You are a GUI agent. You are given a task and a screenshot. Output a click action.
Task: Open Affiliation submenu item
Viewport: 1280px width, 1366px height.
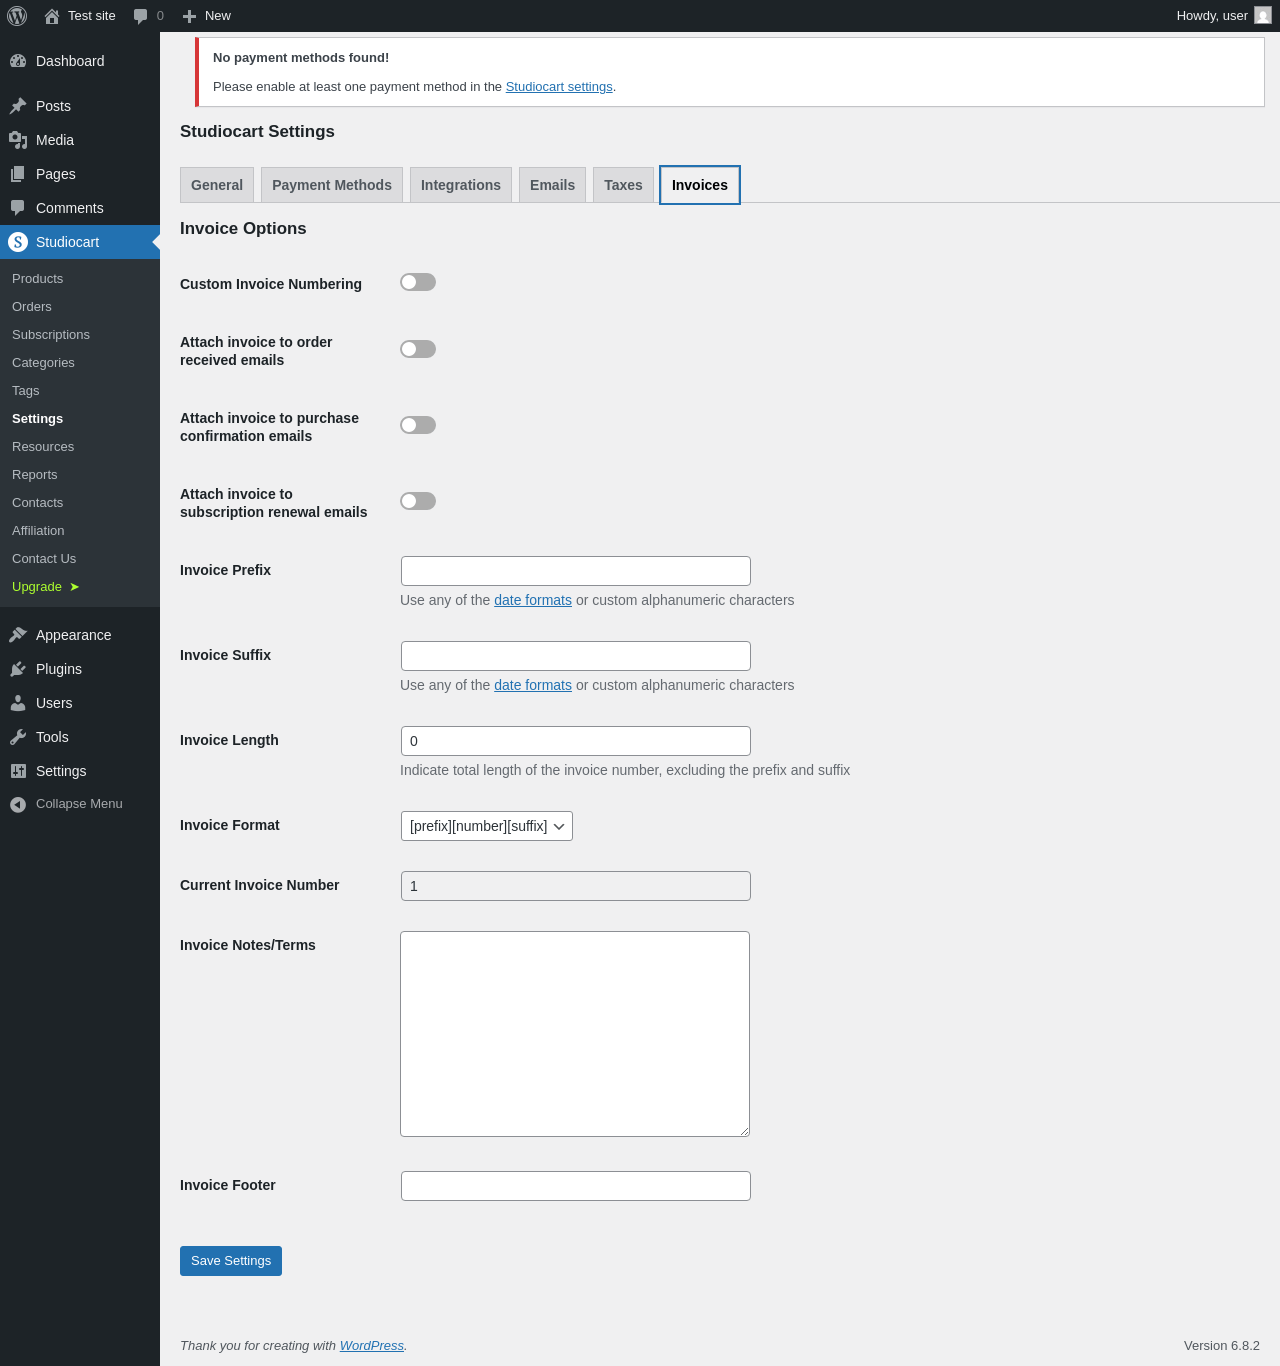click(80, 531)
